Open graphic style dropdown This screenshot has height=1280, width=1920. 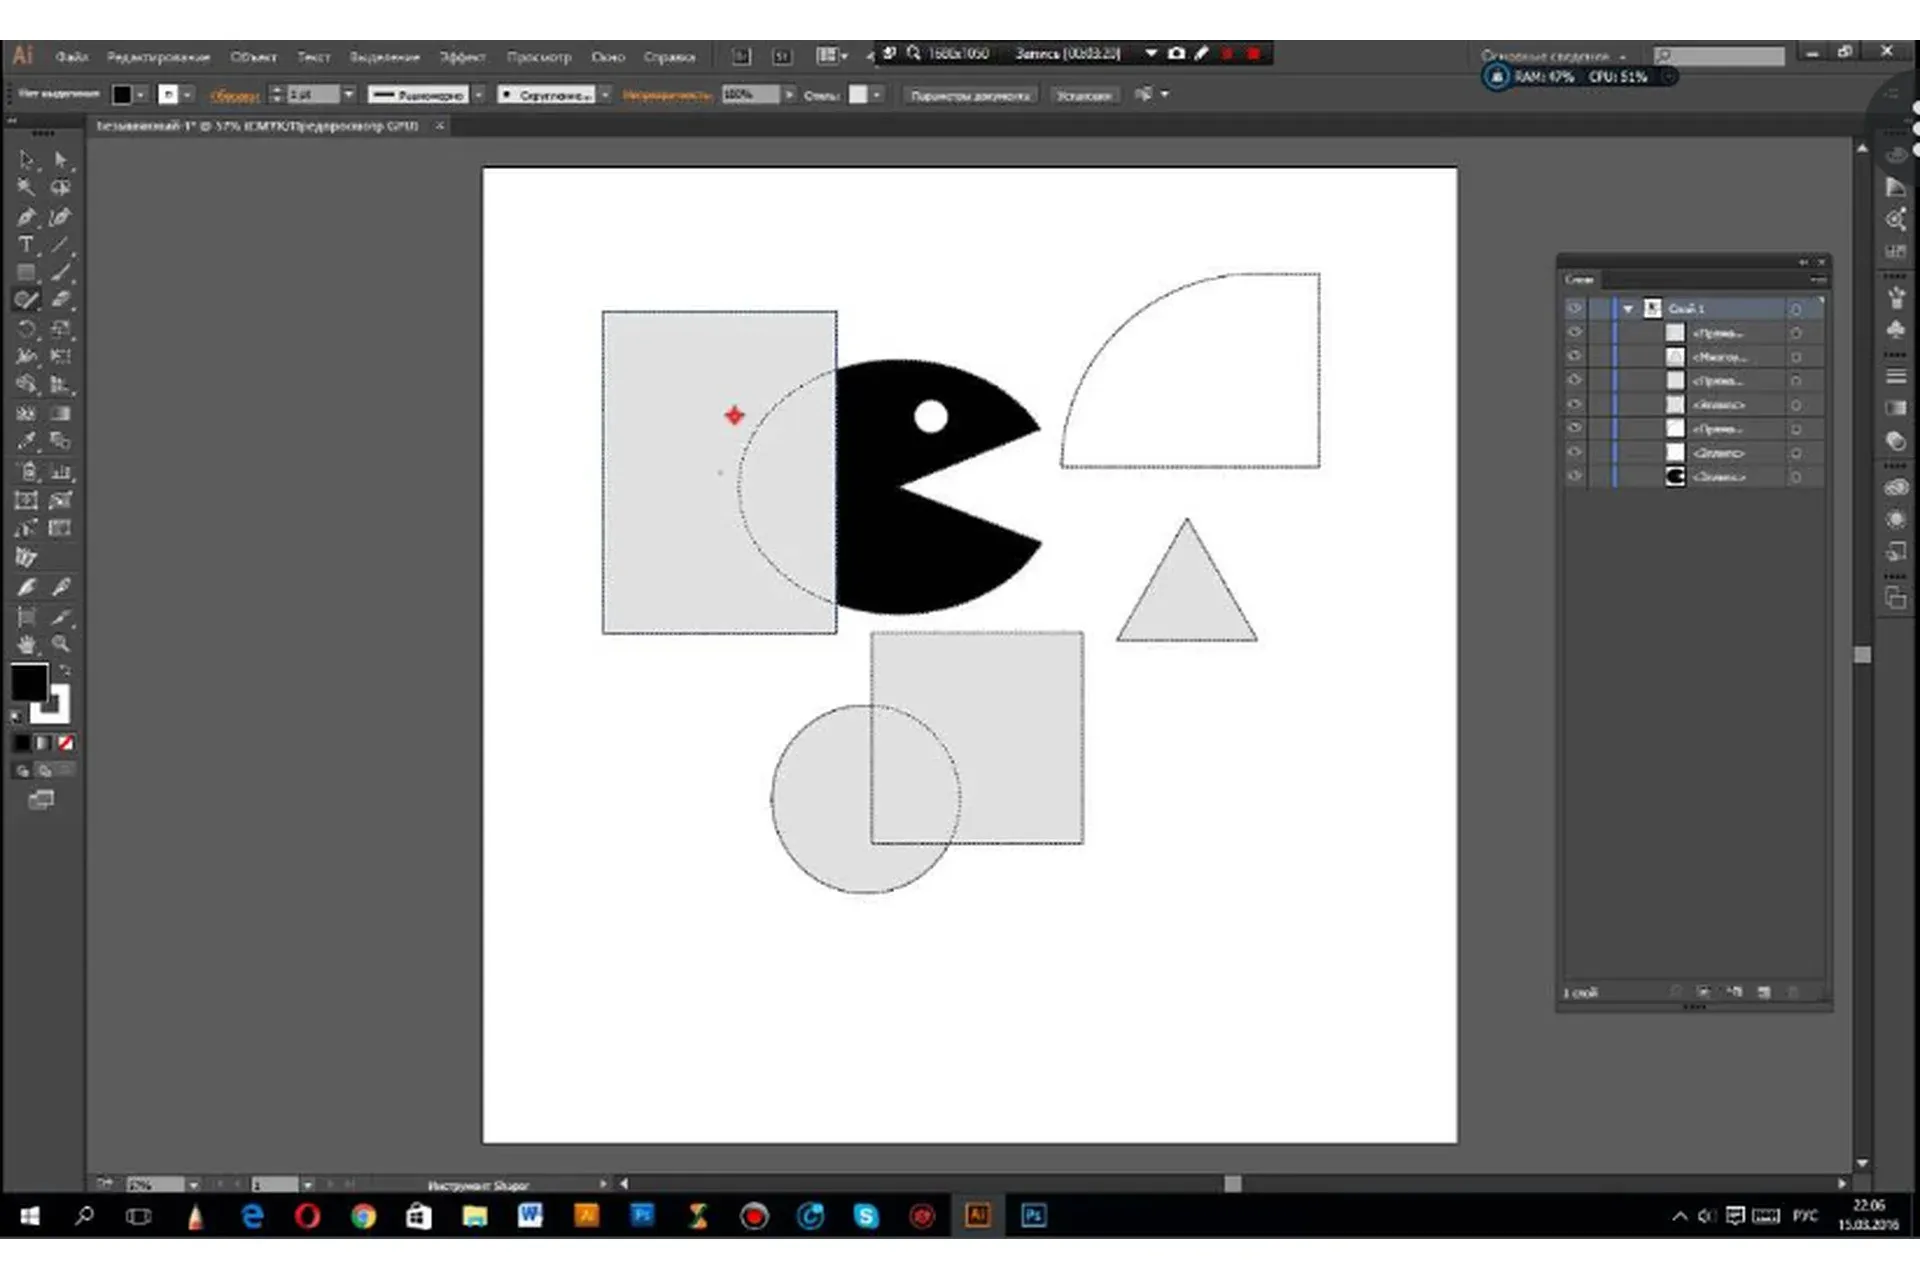(x=877, y=95)
